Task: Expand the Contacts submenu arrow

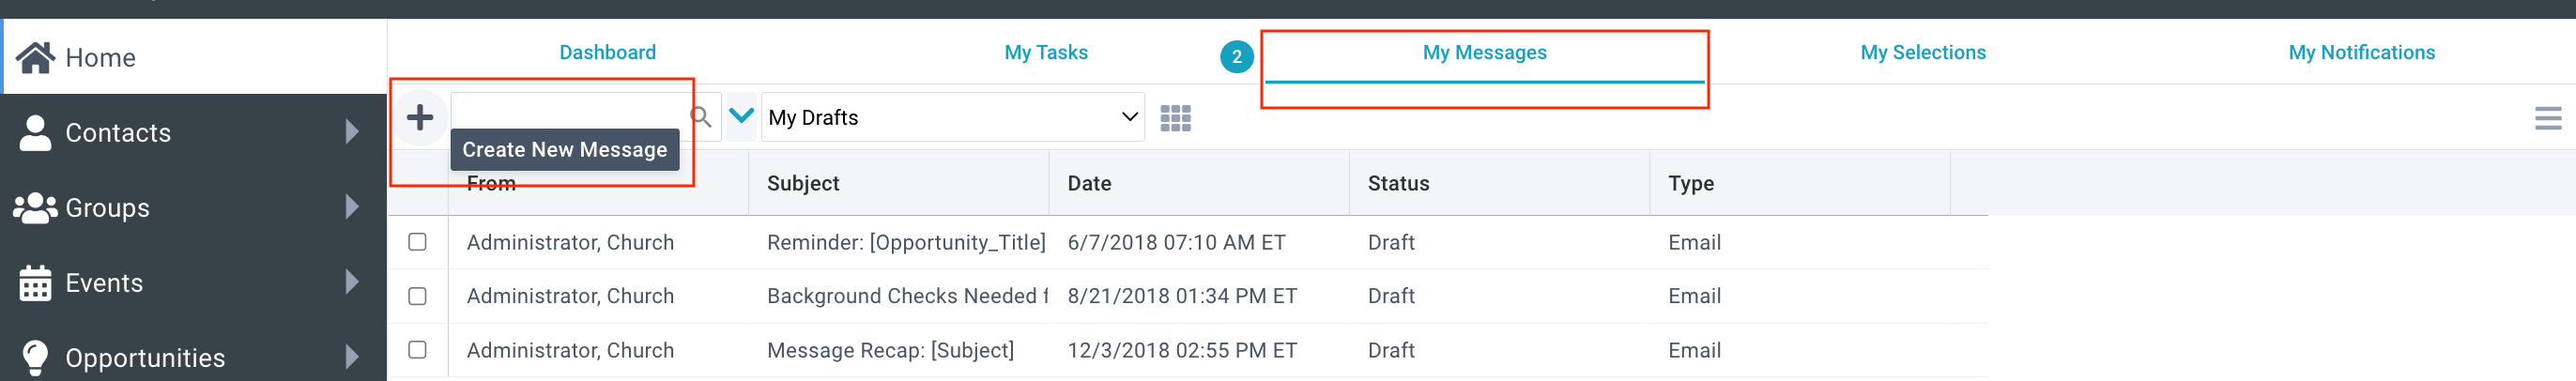Action: coord(352,132)
